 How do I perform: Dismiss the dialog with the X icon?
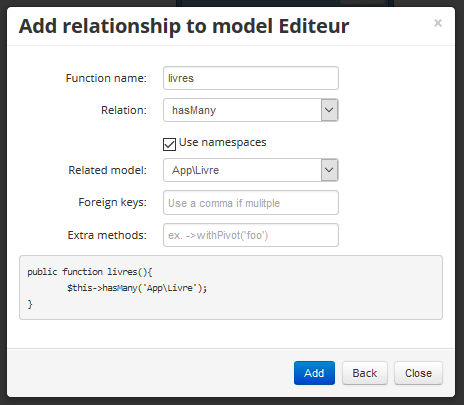(x=438, y=23)
